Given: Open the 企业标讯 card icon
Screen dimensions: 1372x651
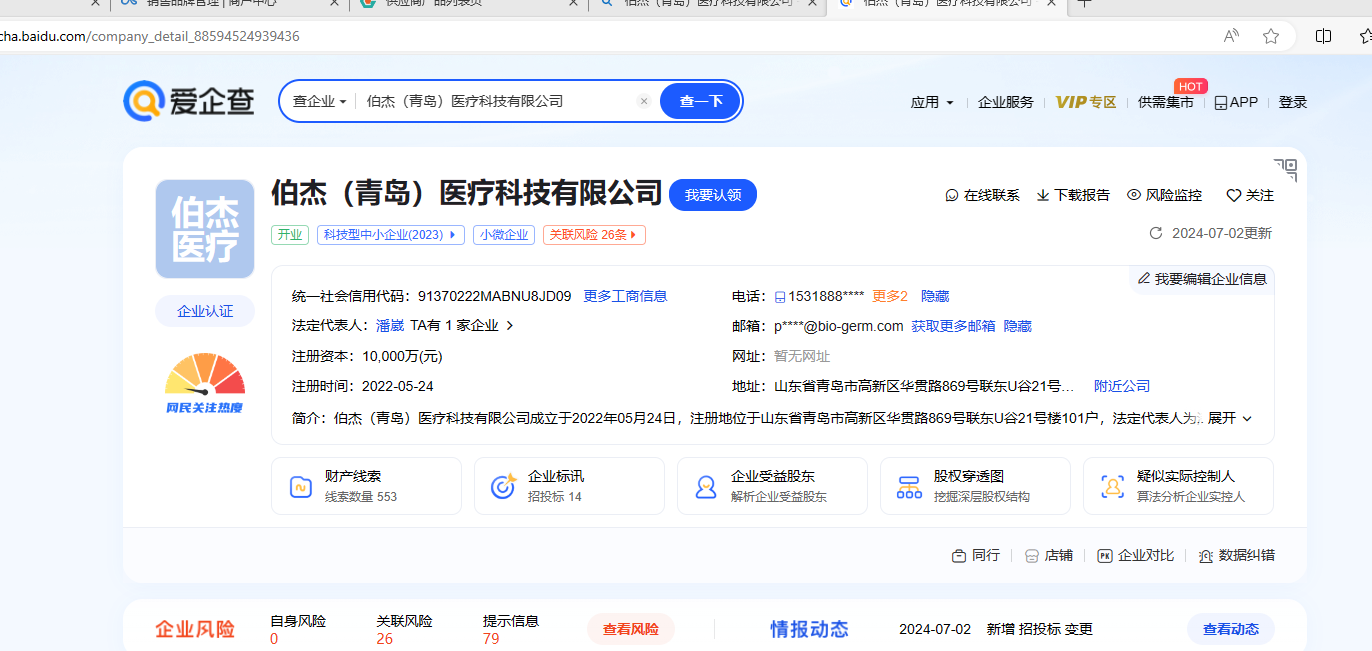Looking at the screenshot, I should click(503, 487).
